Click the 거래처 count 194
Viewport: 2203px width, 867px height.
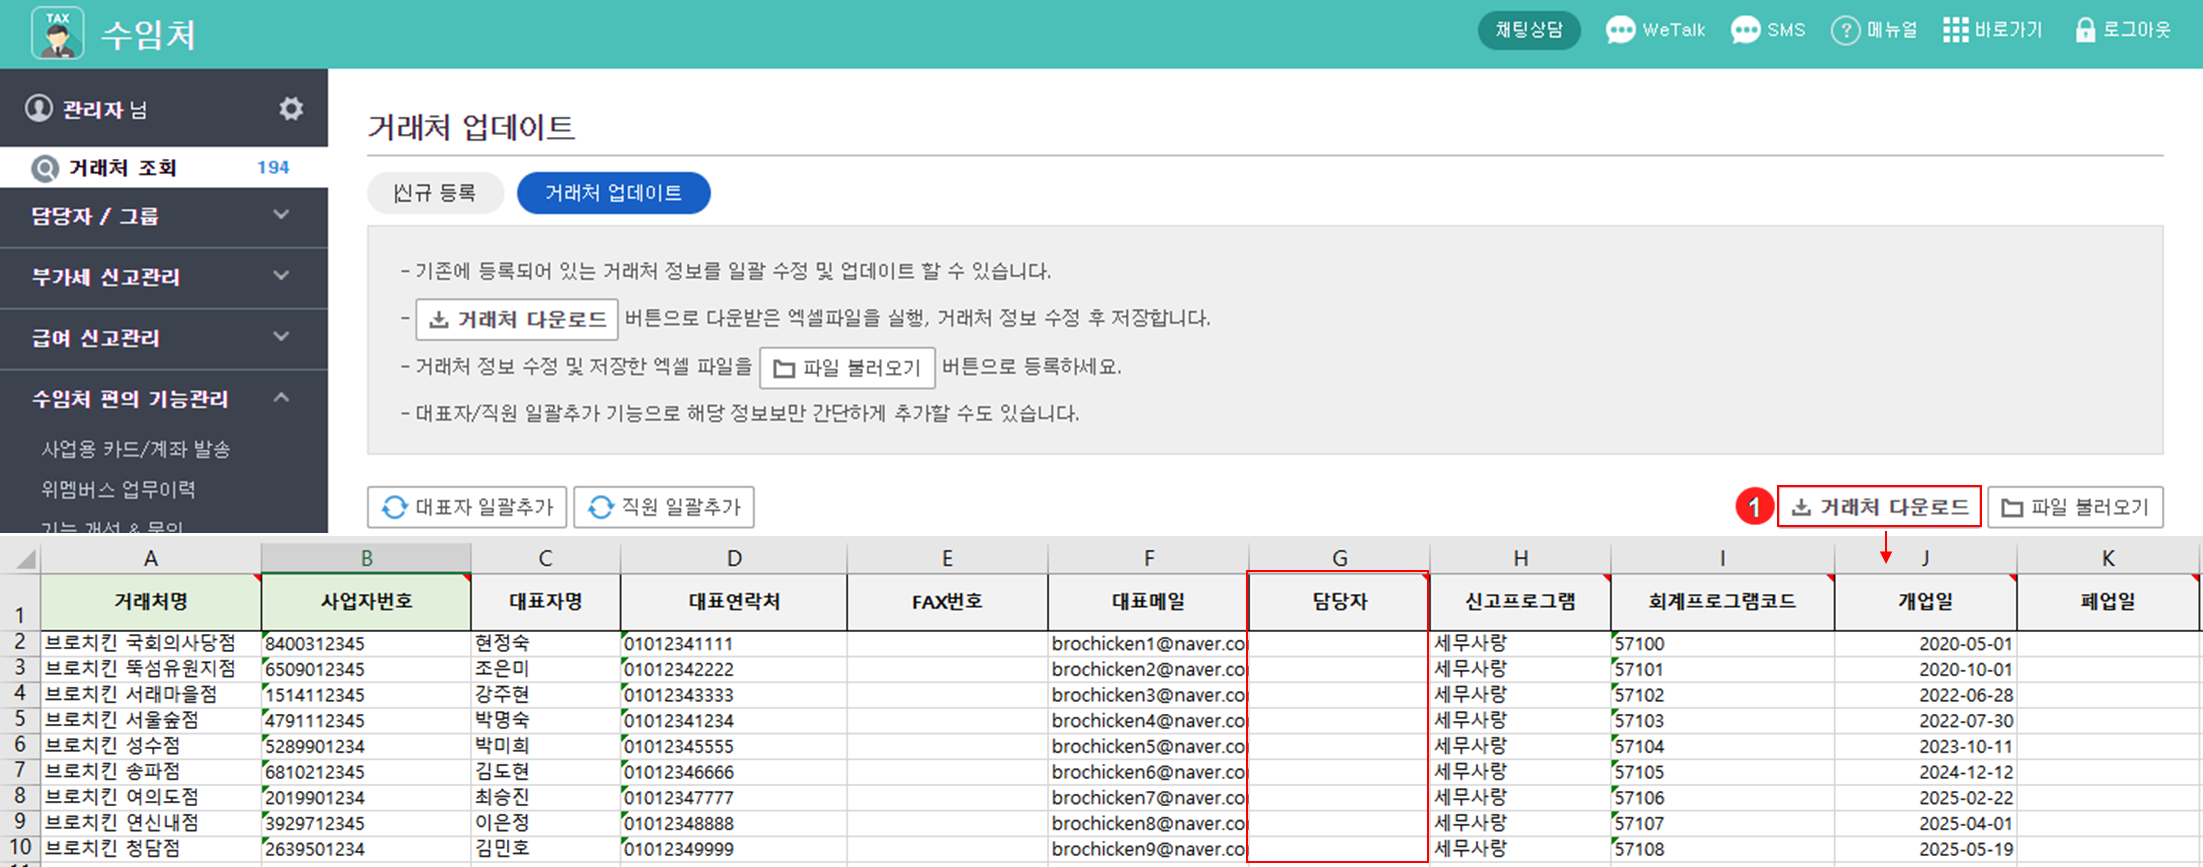(273, 168)
